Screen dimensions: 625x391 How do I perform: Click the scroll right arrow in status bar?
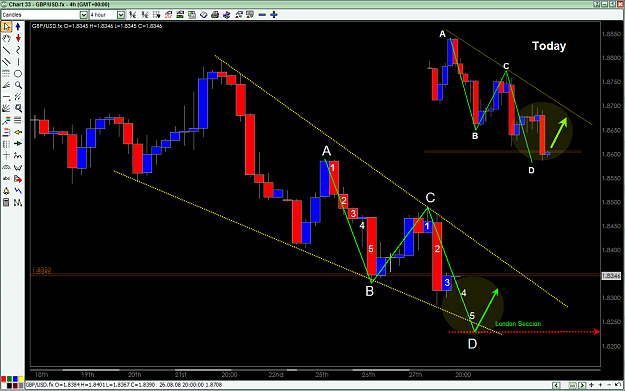(582, 385)
